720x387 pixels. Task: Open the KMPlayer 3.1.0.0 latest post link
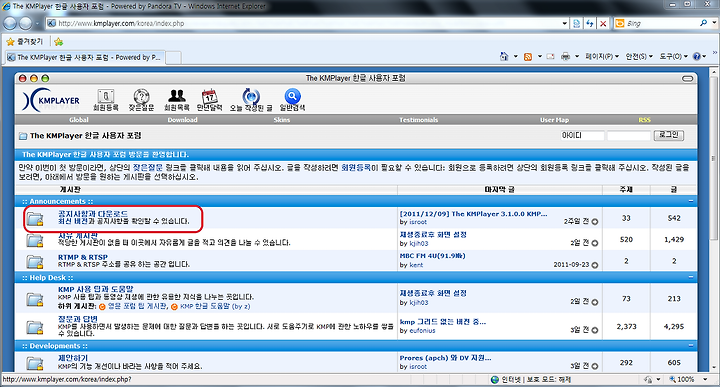pyautogui.click(x=473, y=214)
